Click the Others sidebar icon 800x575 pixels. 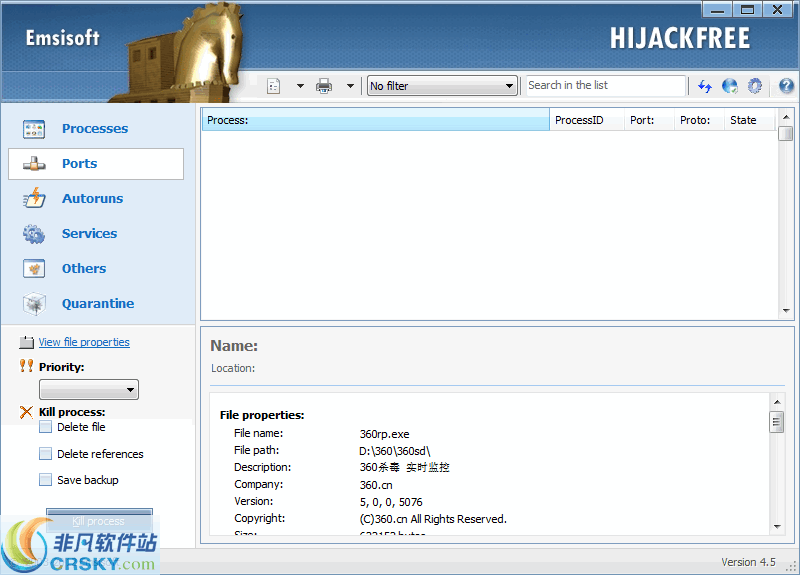(x=34, y=268)
